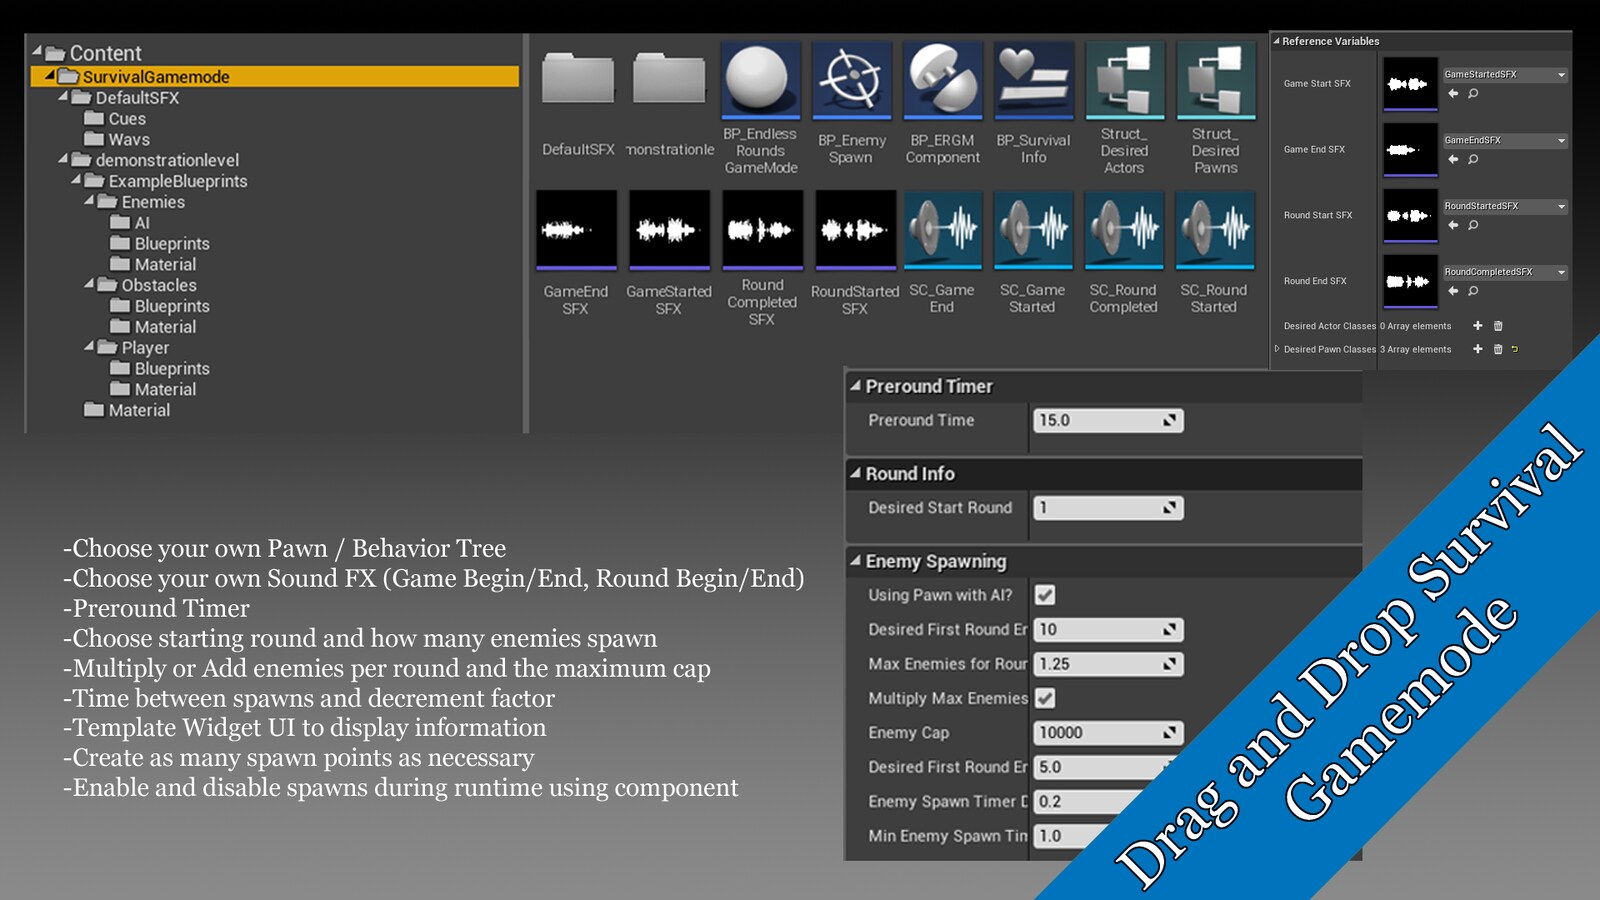Select the ExampleBlueprints folder in tree

point(177,181)
